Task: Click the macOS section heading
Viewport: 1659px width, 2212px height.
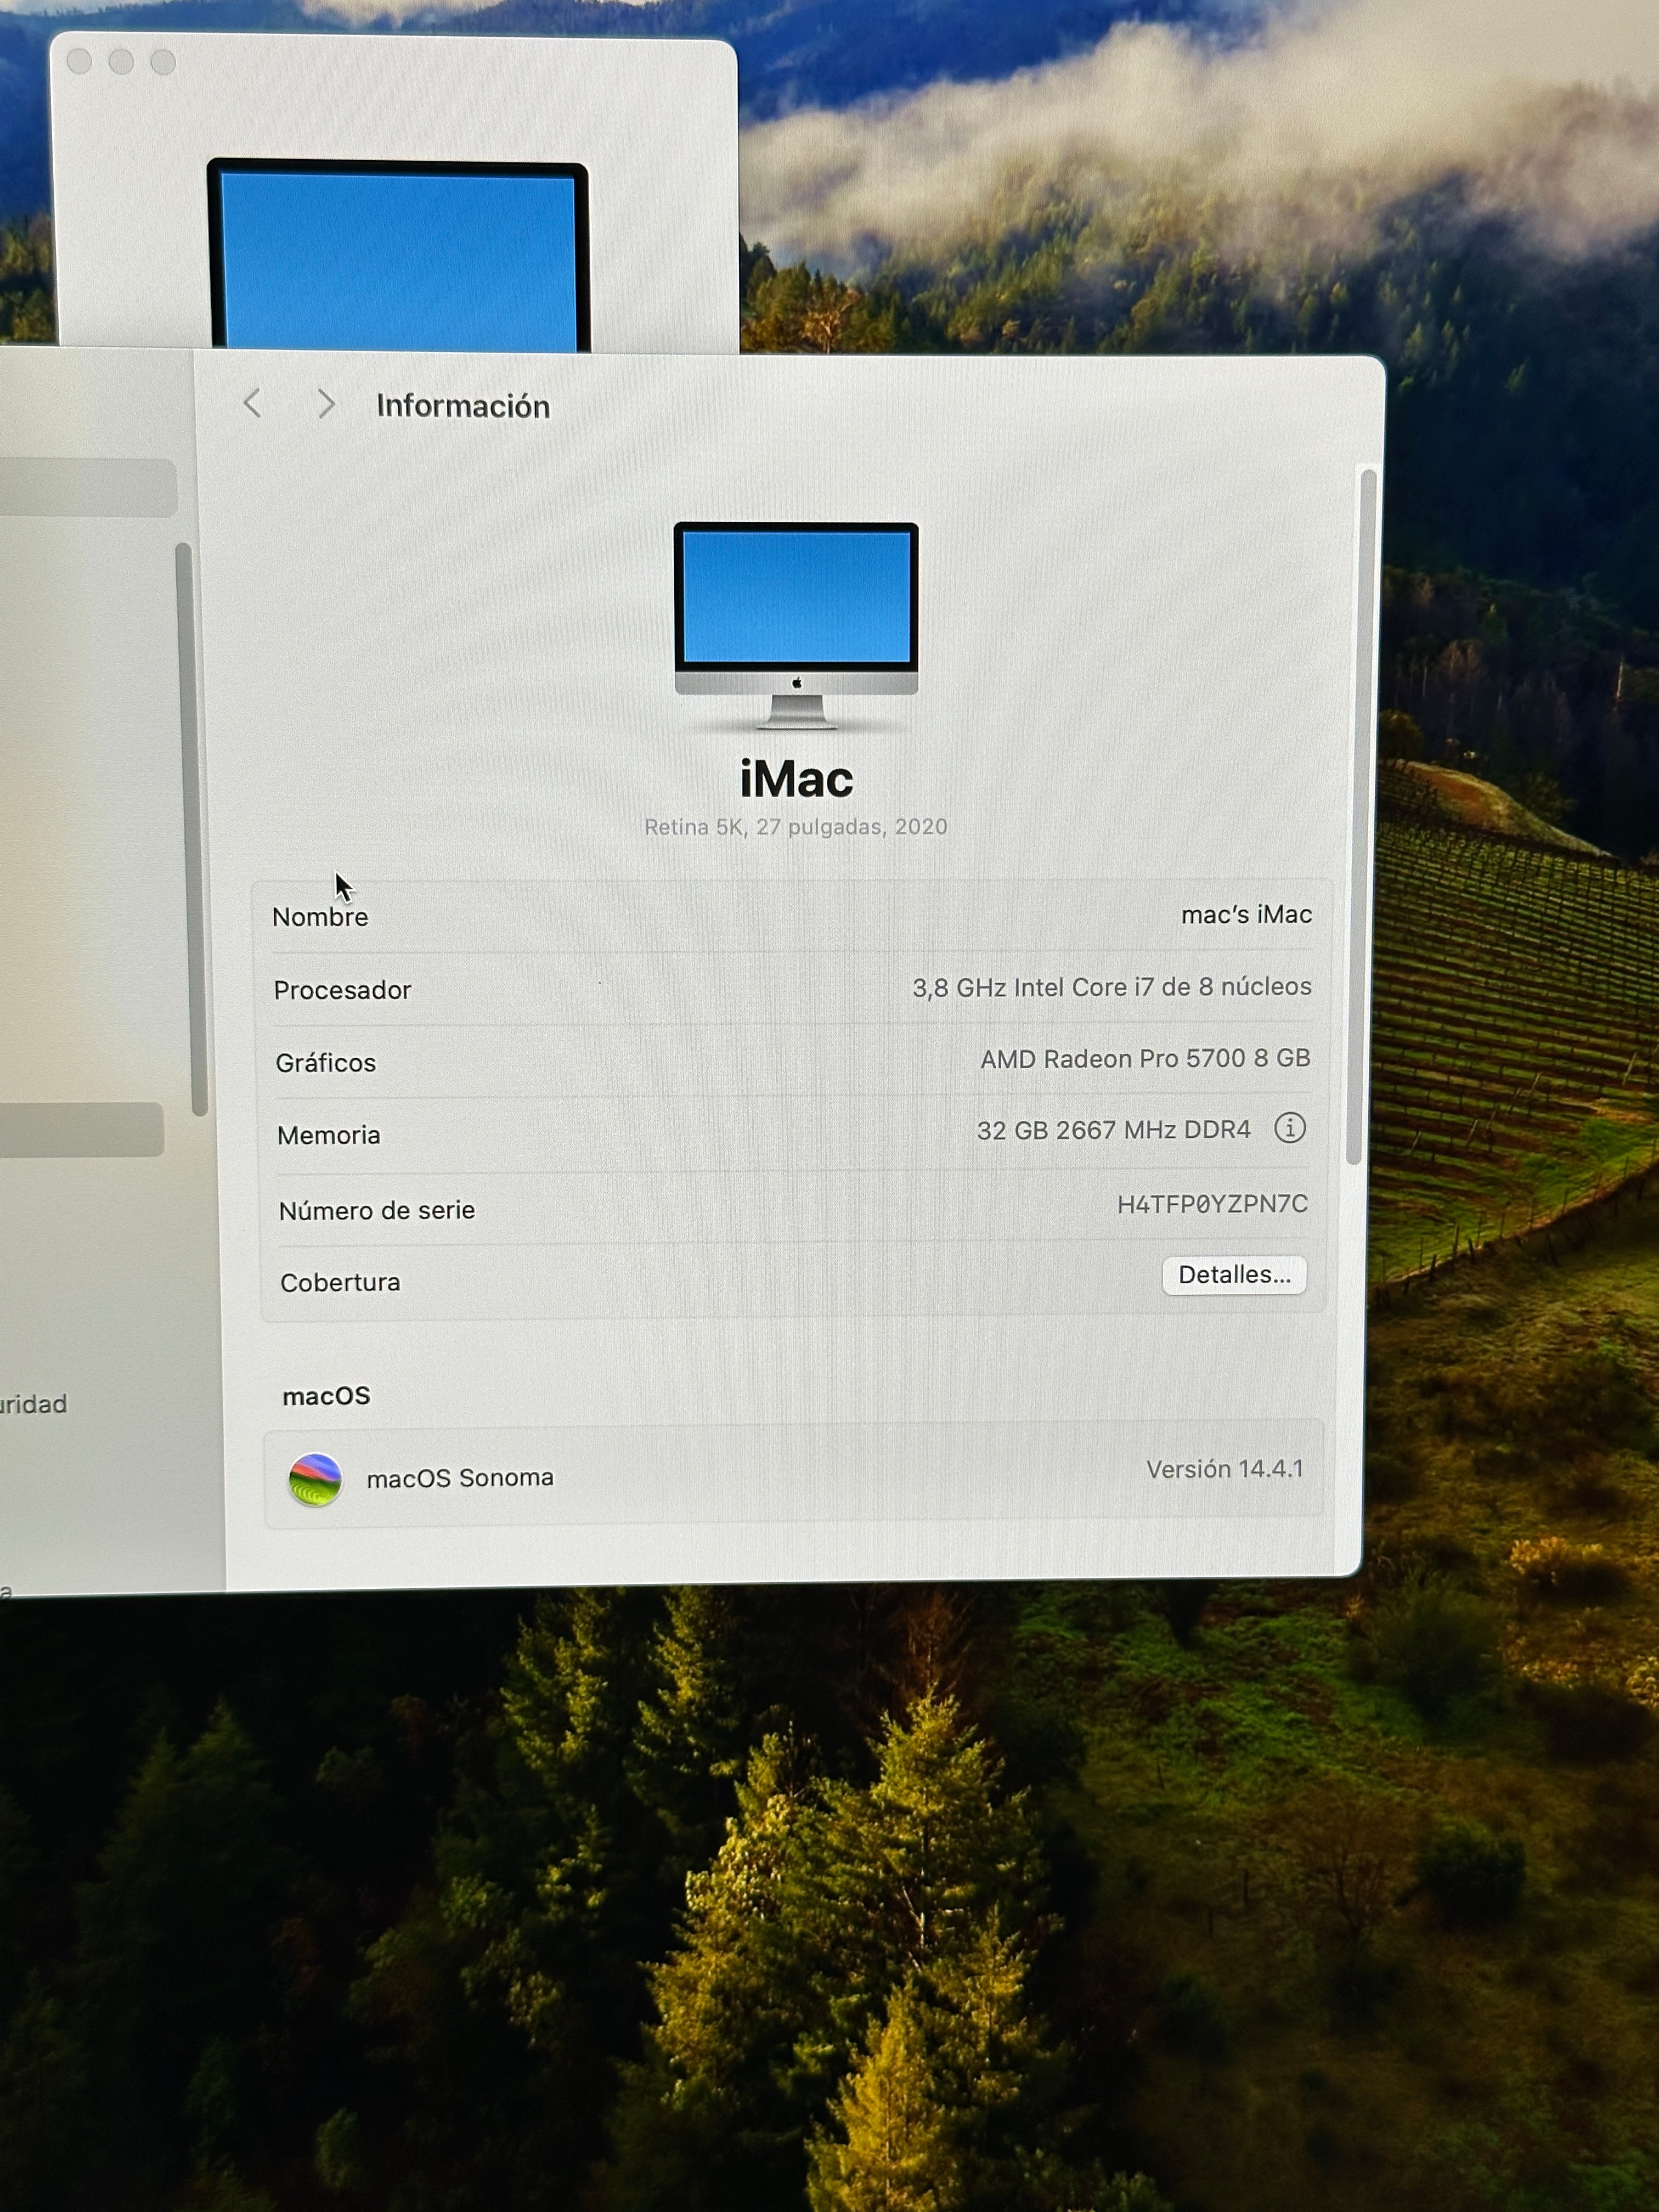Action: pos(326,1396)
